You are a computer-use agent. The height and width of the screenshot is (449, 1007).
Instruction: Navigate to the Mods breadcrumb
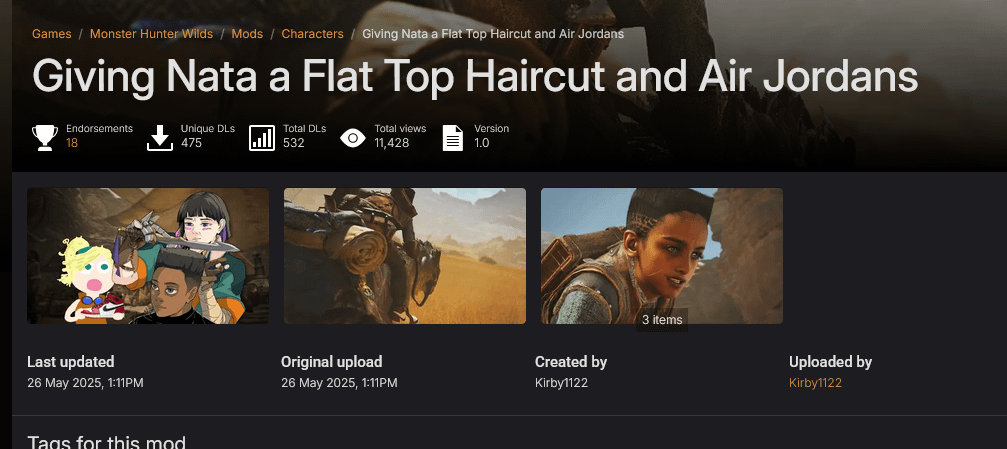[247, 34]
